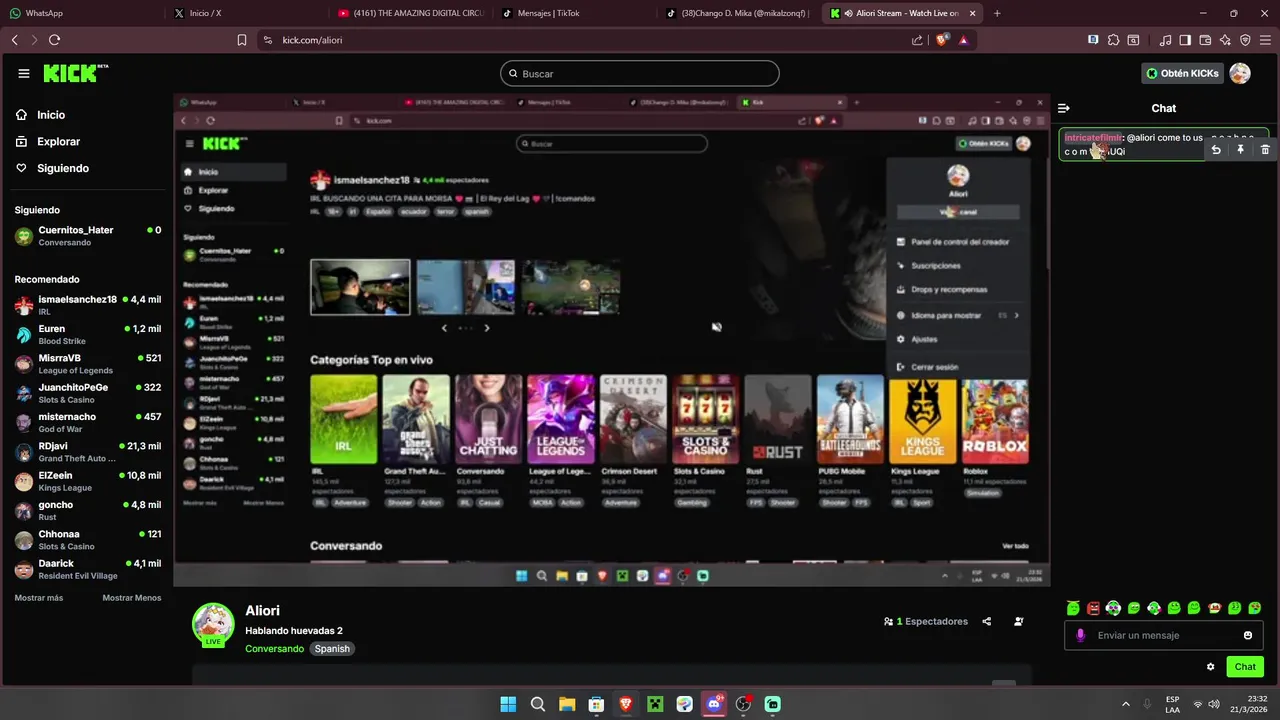Image resolution: width=1280 pixels, height=720 pixels.
Task: Go back to the previous page
Action: point(15,40)
